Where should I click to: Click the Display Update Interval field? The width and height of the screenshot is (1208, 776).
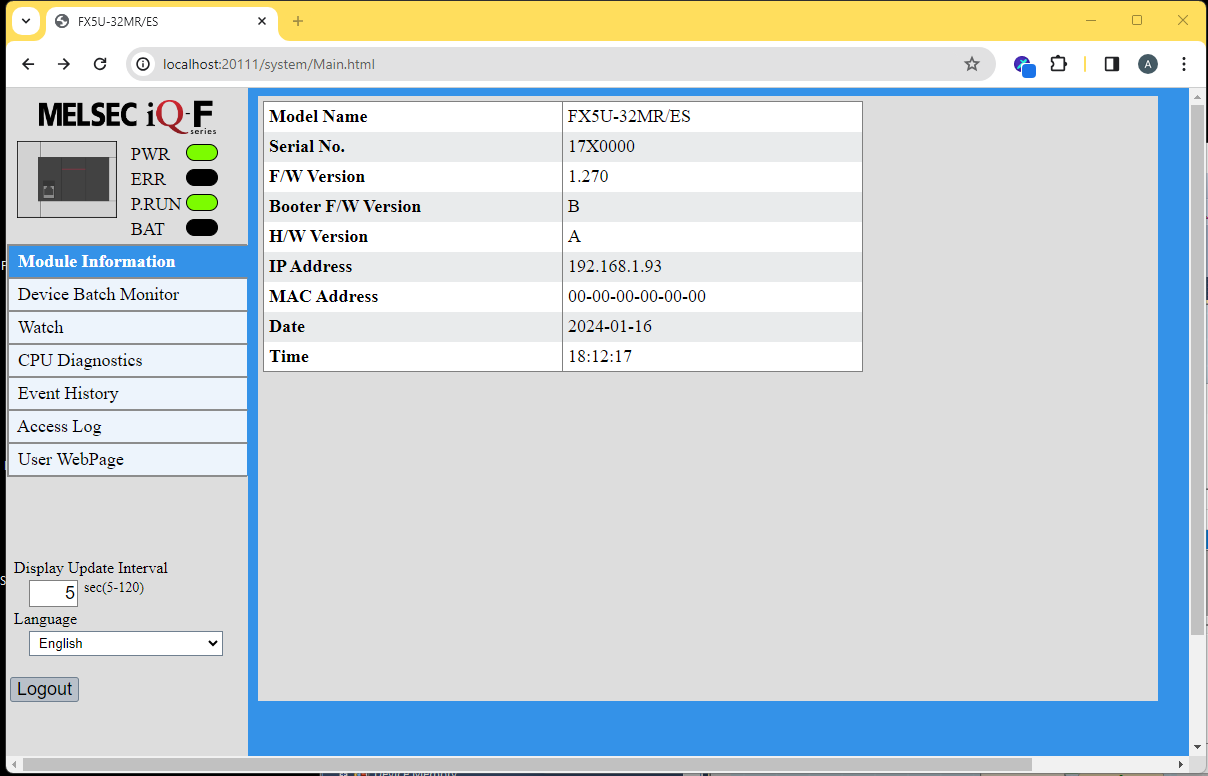[53, 593]
